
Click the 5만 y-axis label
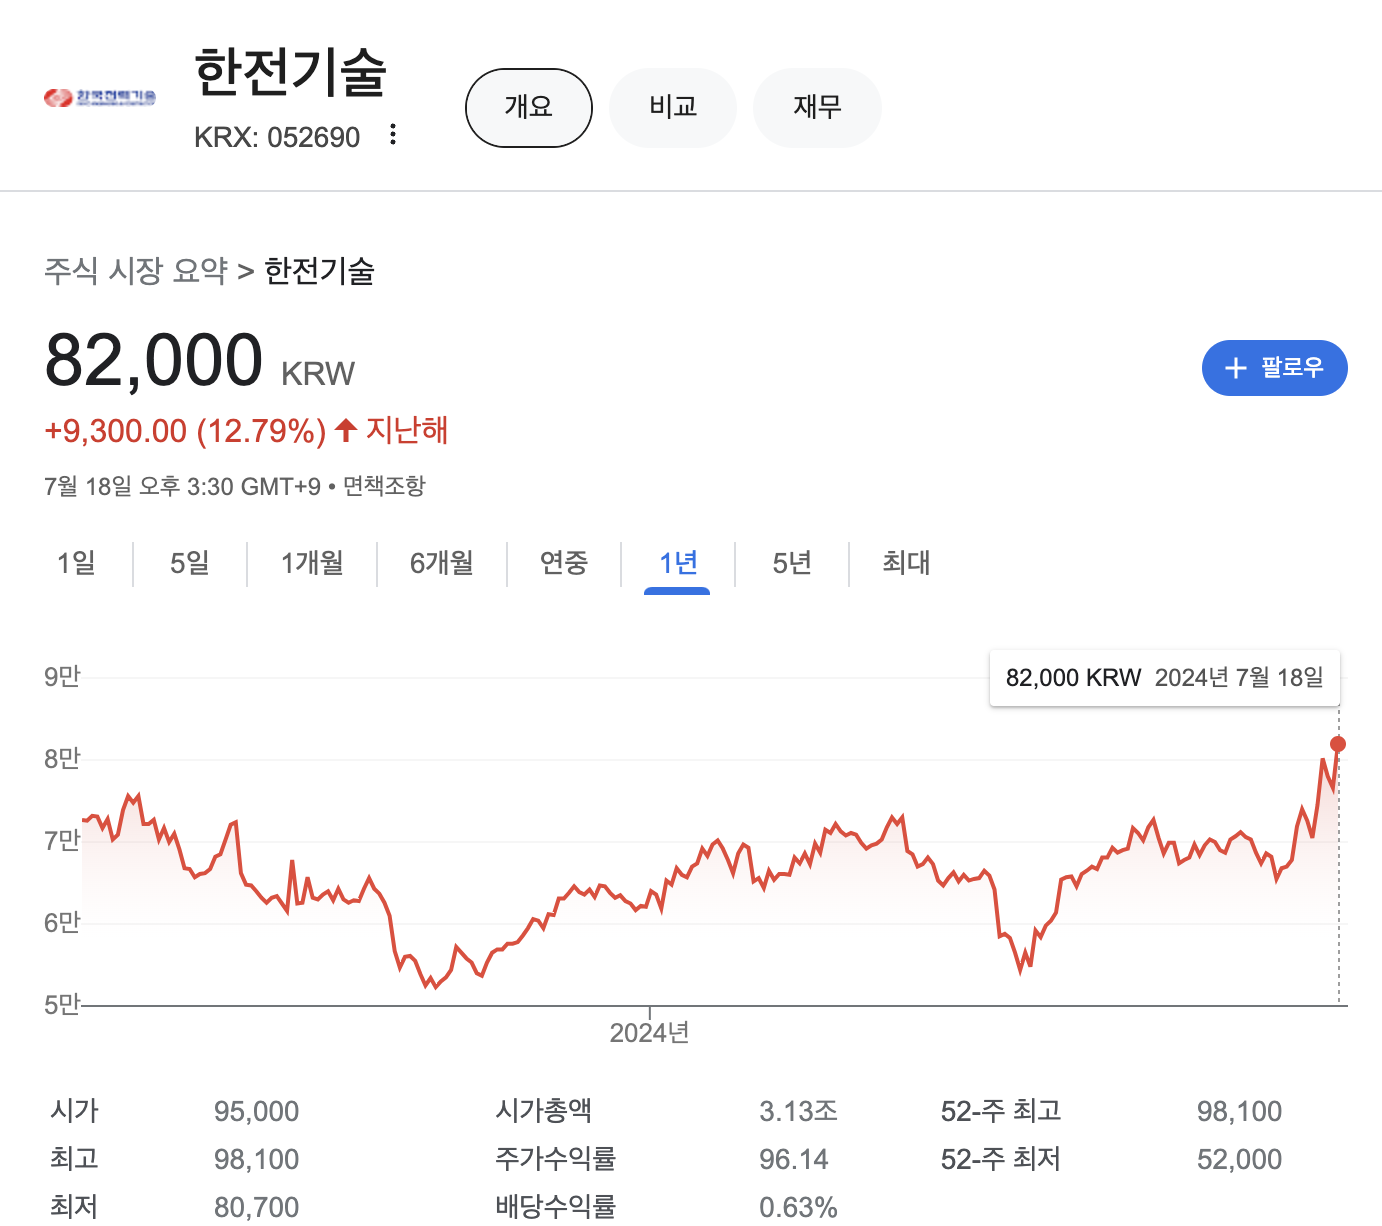tap(62, 1005)
